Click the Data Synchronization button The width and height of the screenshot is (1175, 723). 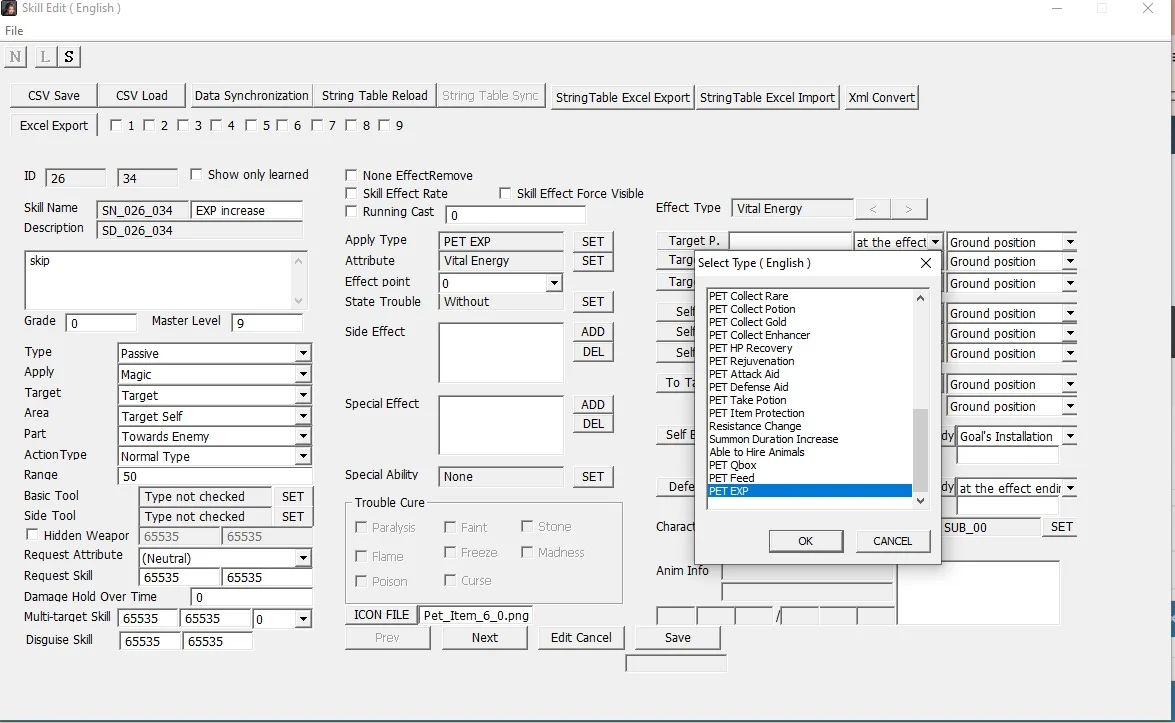tap(252, 96)
